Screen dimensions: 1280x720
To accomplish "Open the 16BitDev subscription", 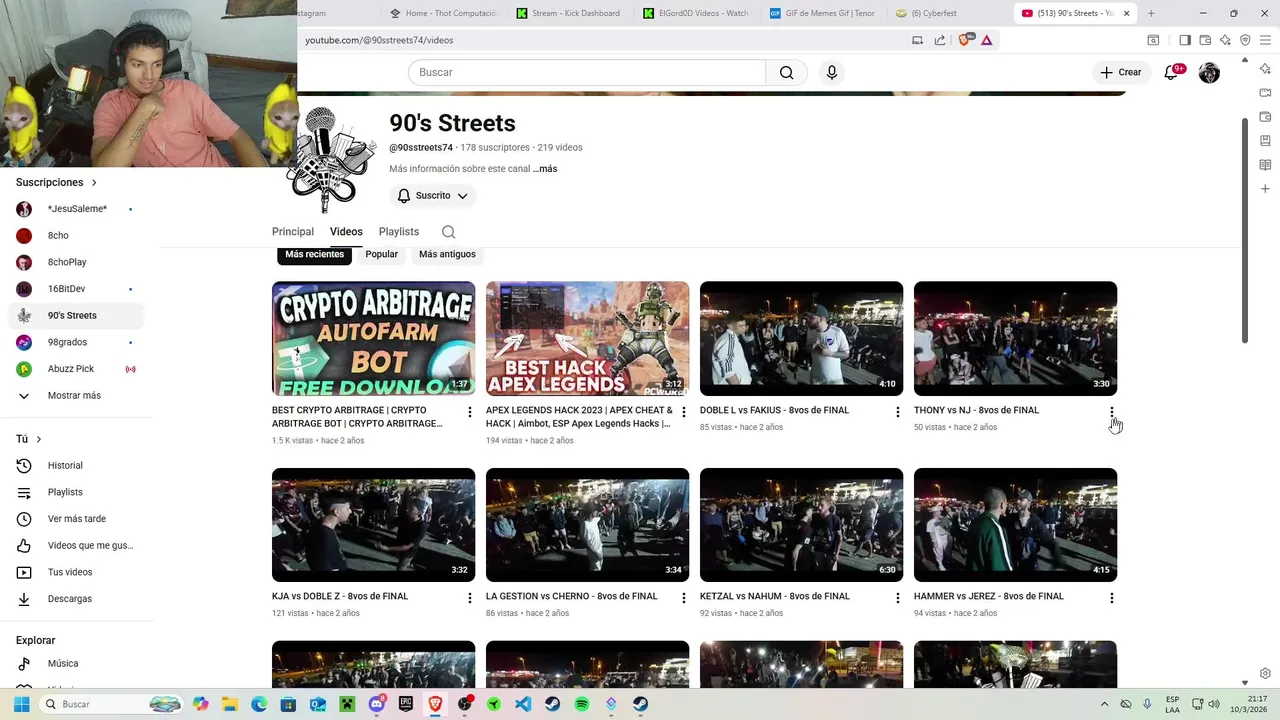I will point(76,289).
